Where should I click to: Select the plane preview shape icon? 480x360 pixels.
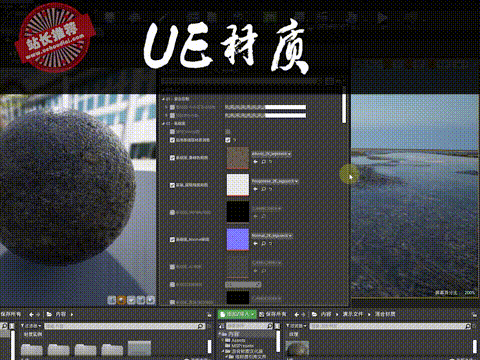point(131,300)
